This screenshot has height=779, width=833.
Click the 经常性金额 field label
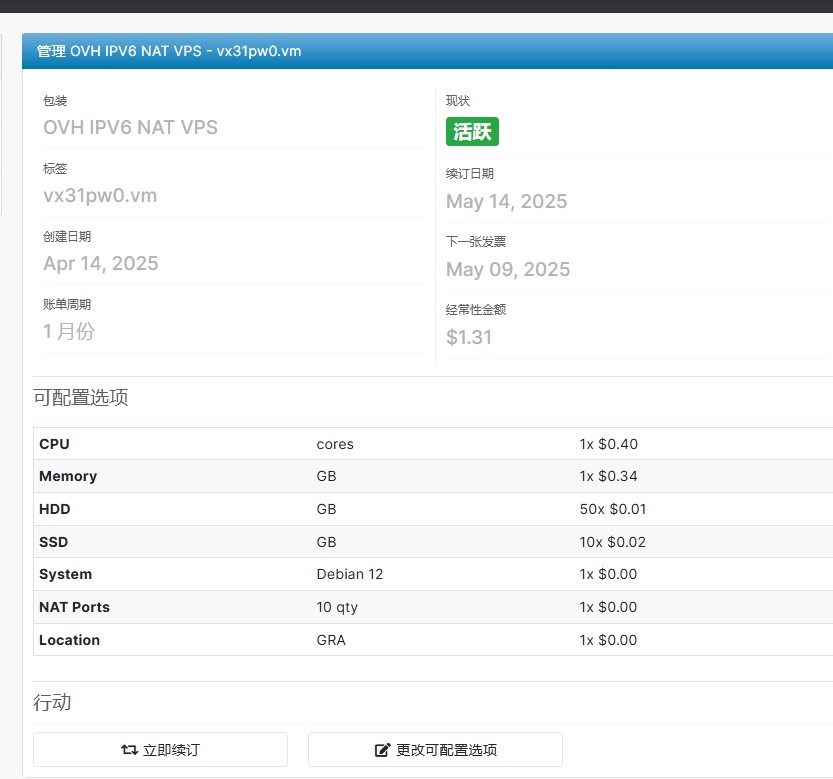476,310
